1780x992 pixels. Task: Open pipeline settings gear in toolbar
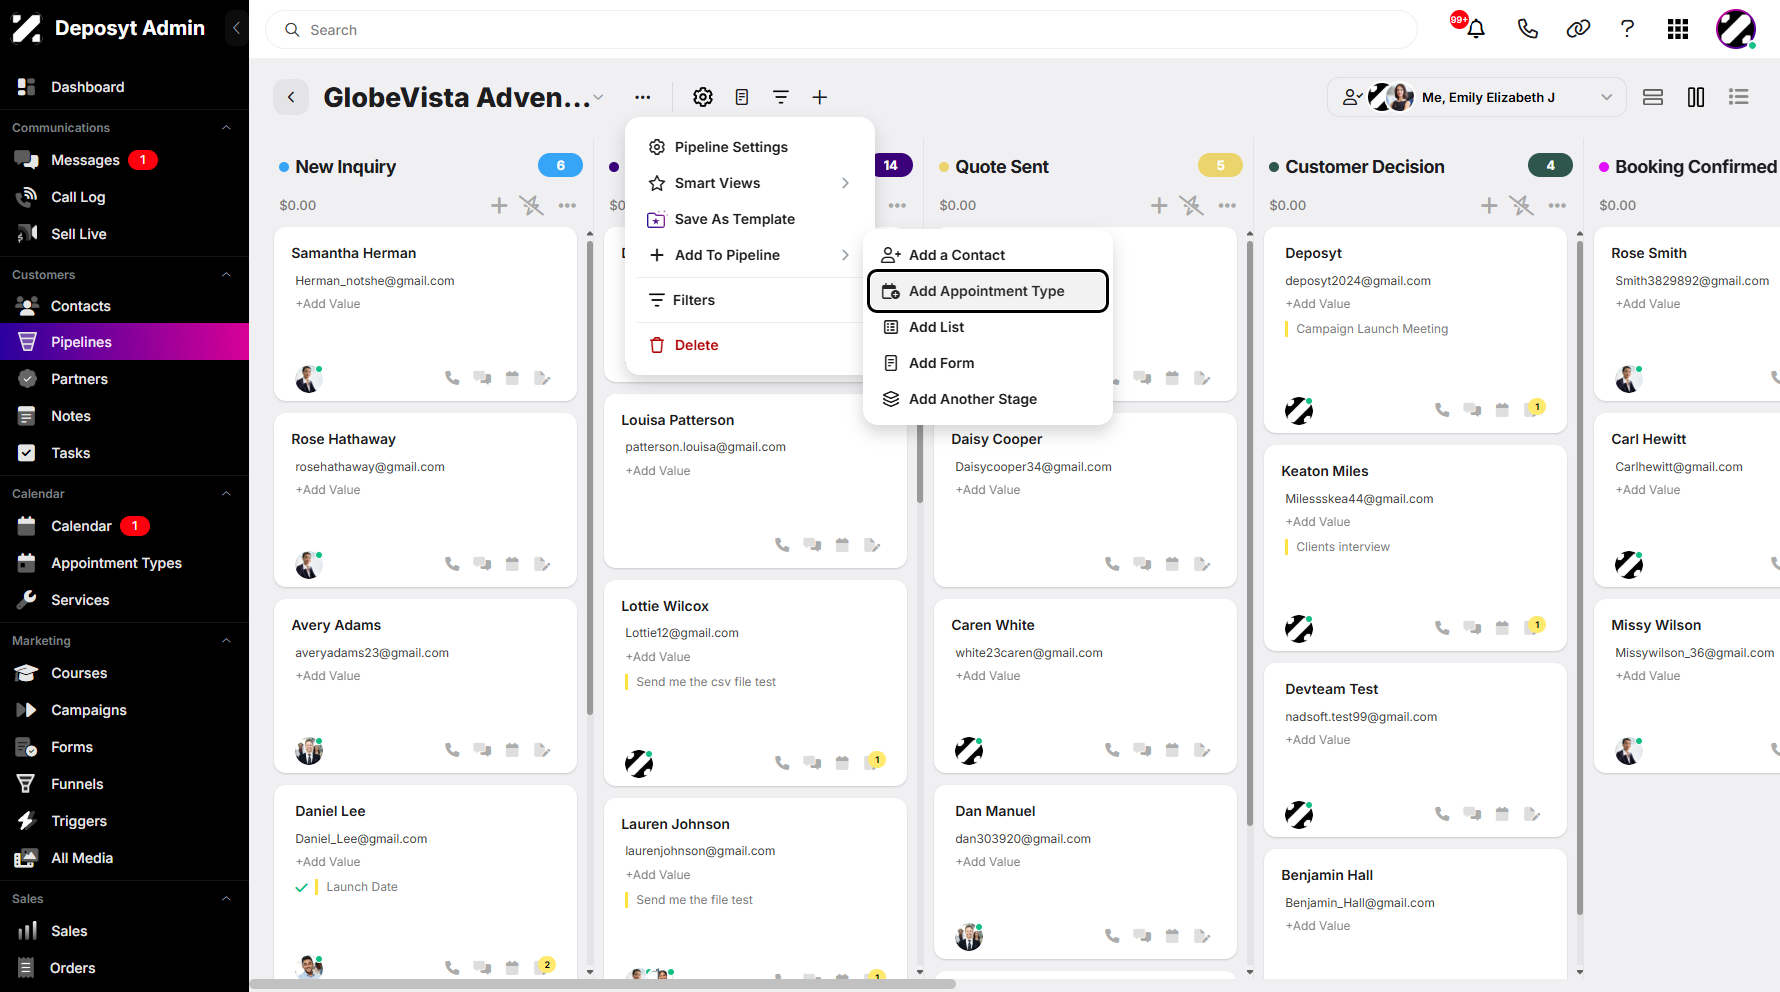[703, 97]
